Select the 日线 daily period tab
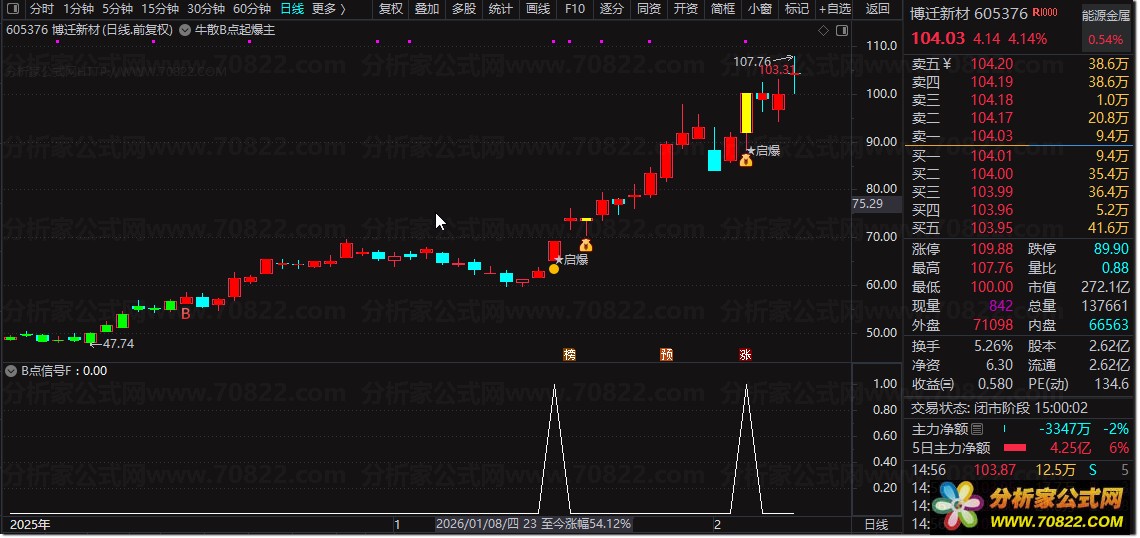Image resolution: width=1140 pixels, height=538 pixels. click(292, 9)
